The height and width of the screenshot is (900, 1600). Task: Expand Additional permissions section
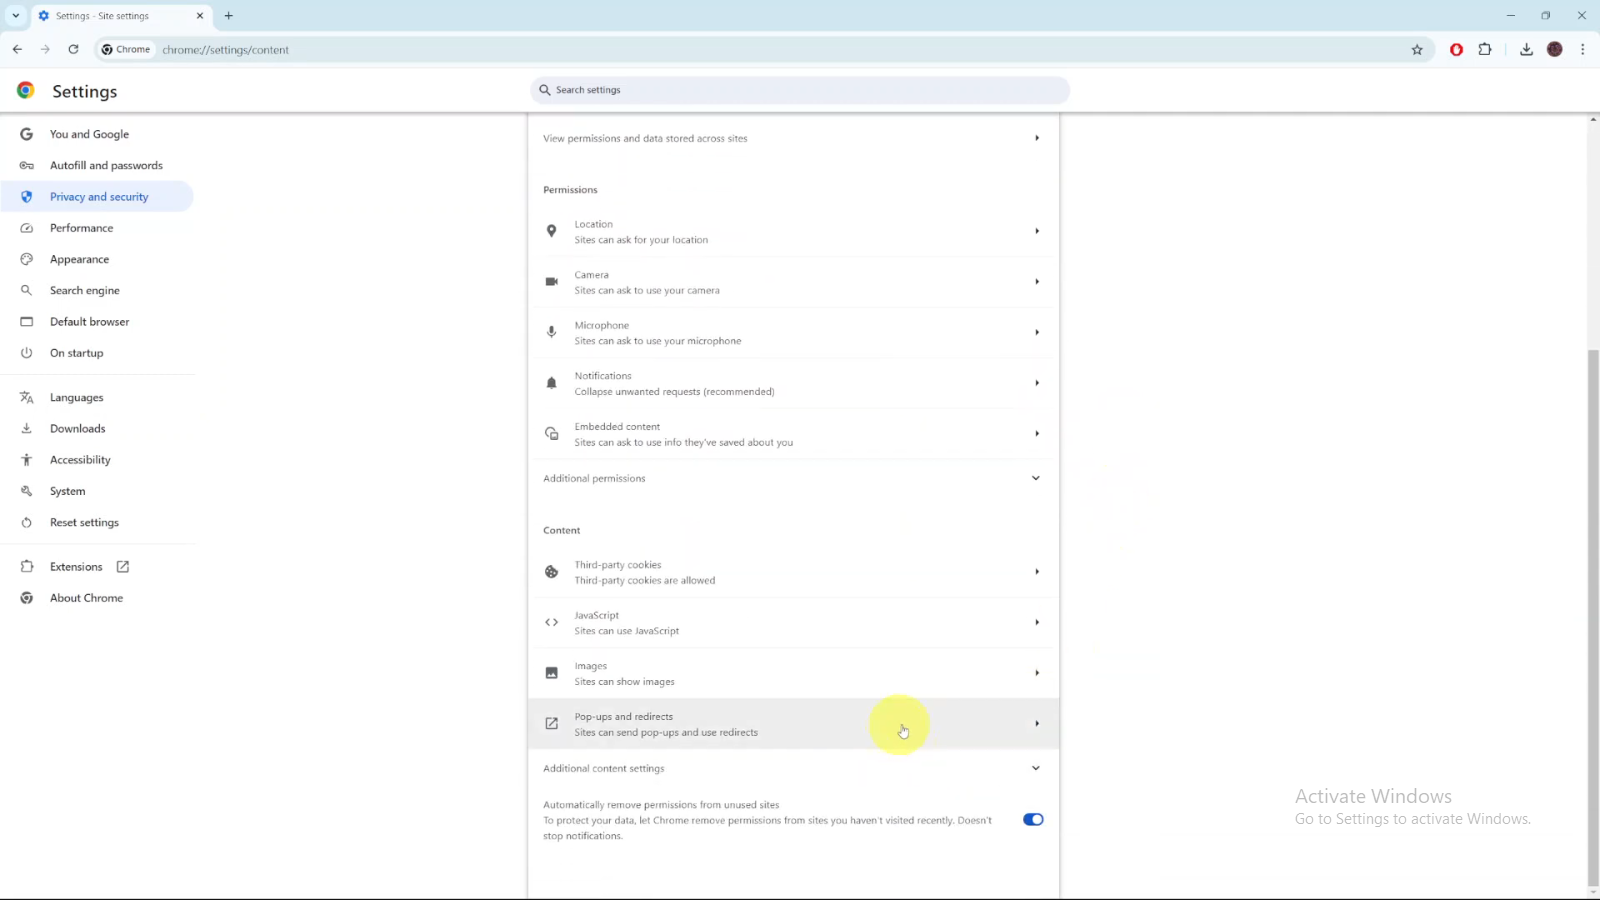point(793,478)
